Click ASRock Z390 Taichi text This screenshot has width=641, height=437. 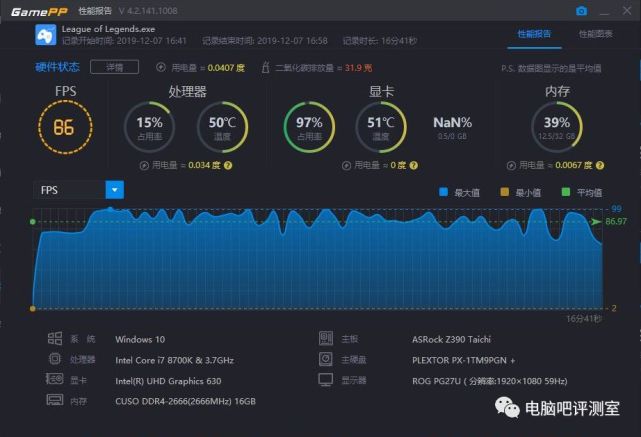point(451,339)
